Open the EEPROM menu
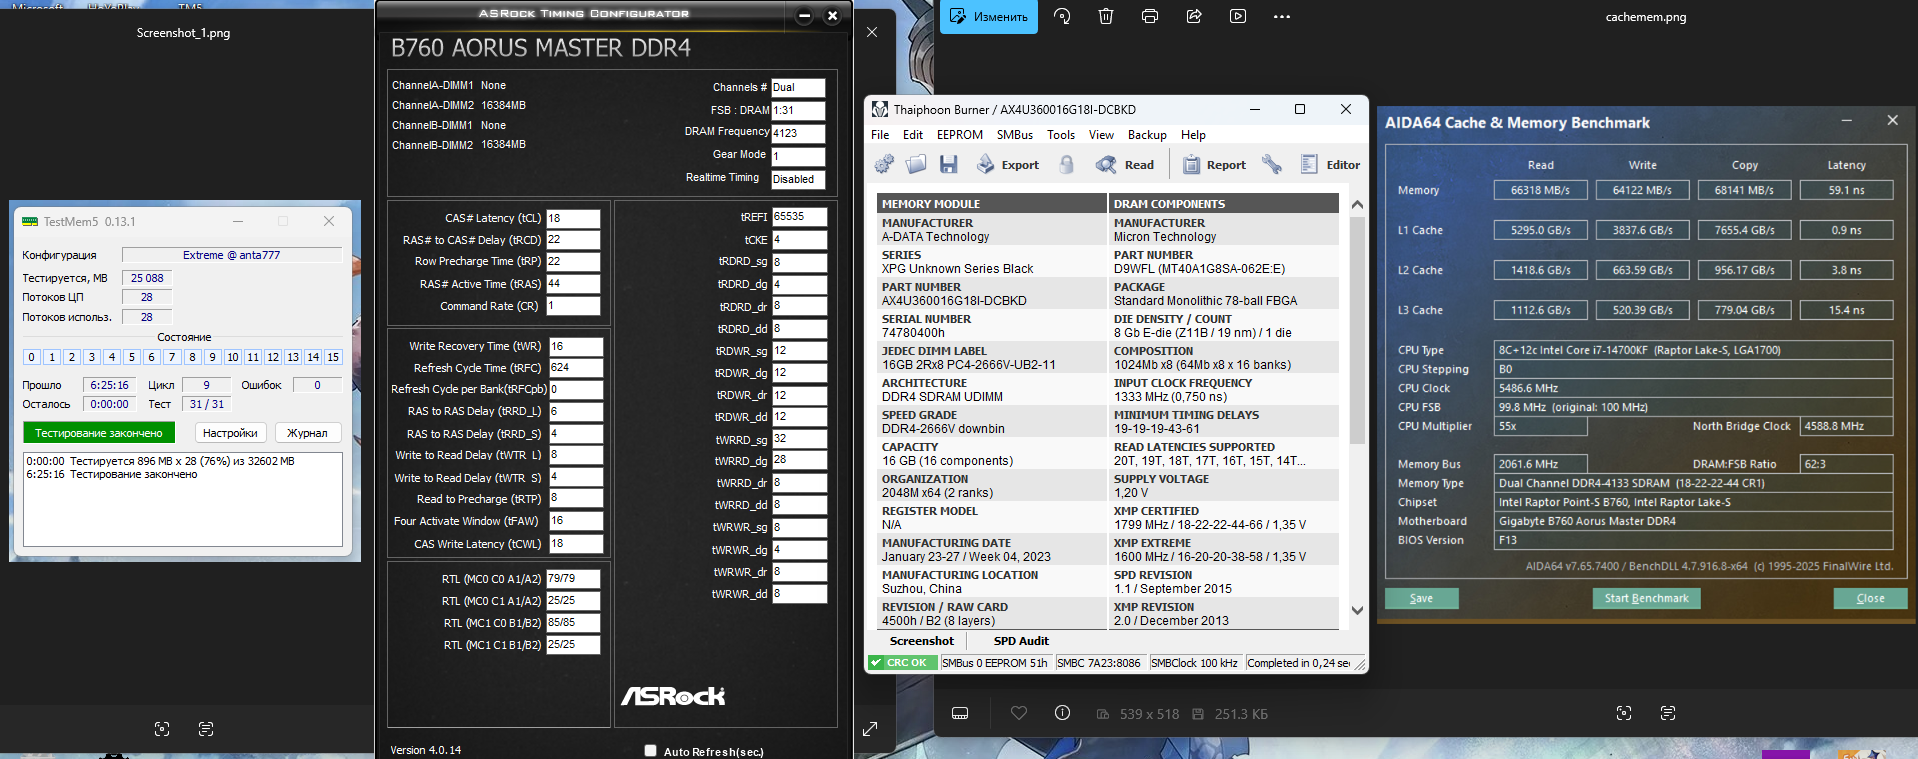 (x=960, y=135)
